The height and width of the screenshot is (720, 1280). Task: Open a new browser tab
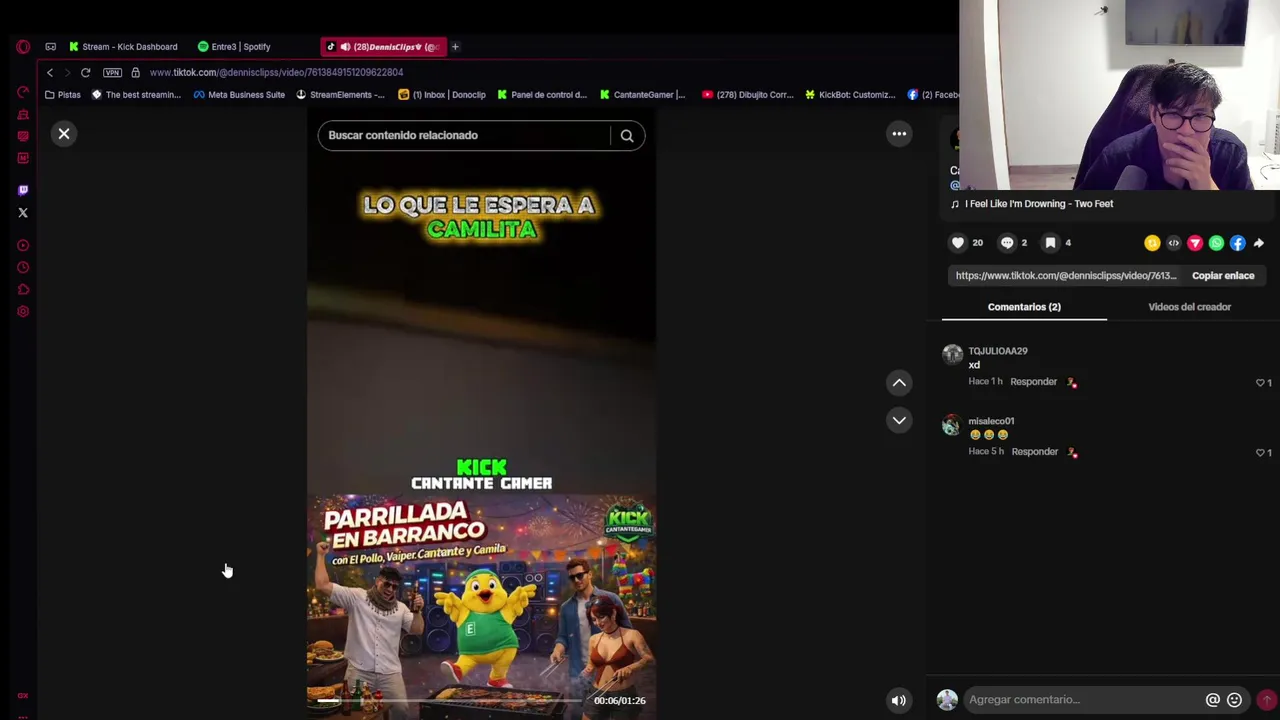(455, 47)
